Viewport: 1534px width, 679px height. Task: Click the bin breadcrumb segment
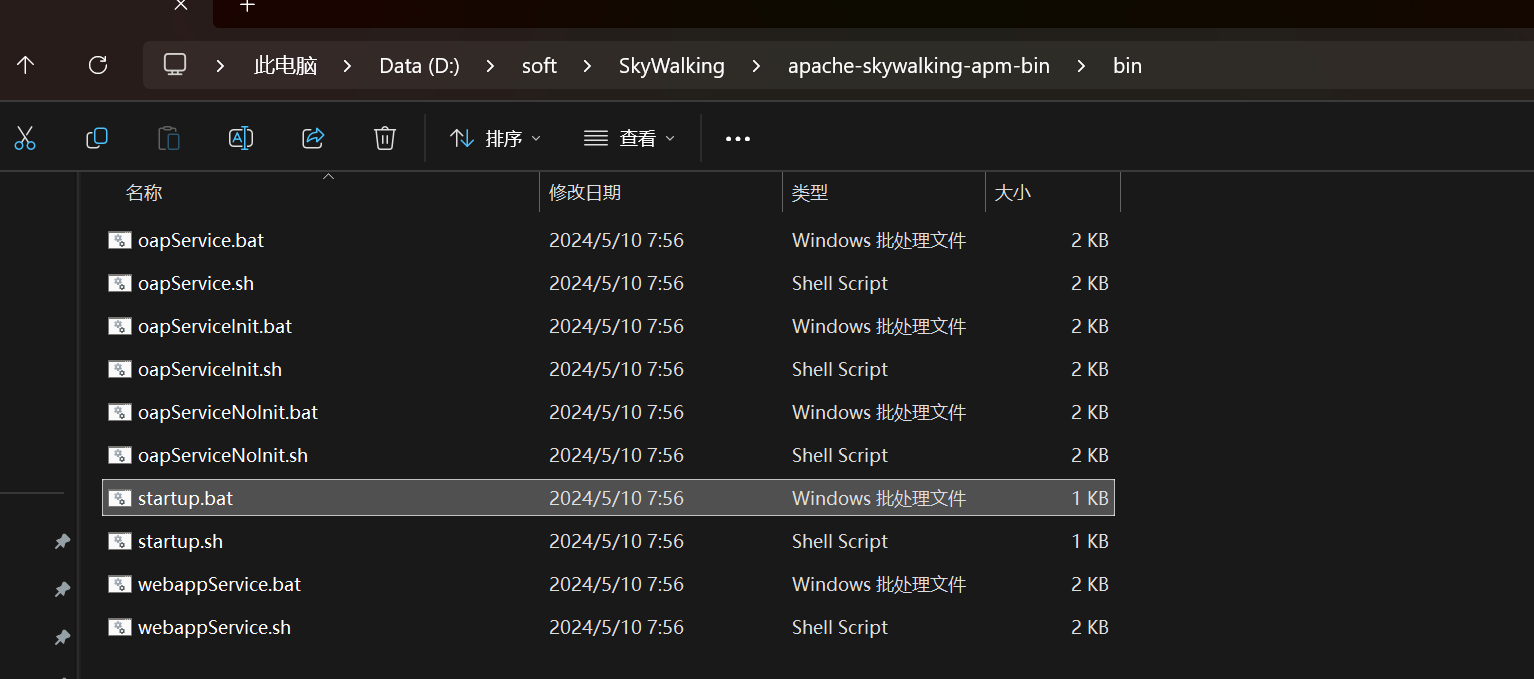(x=1127, y=66)
